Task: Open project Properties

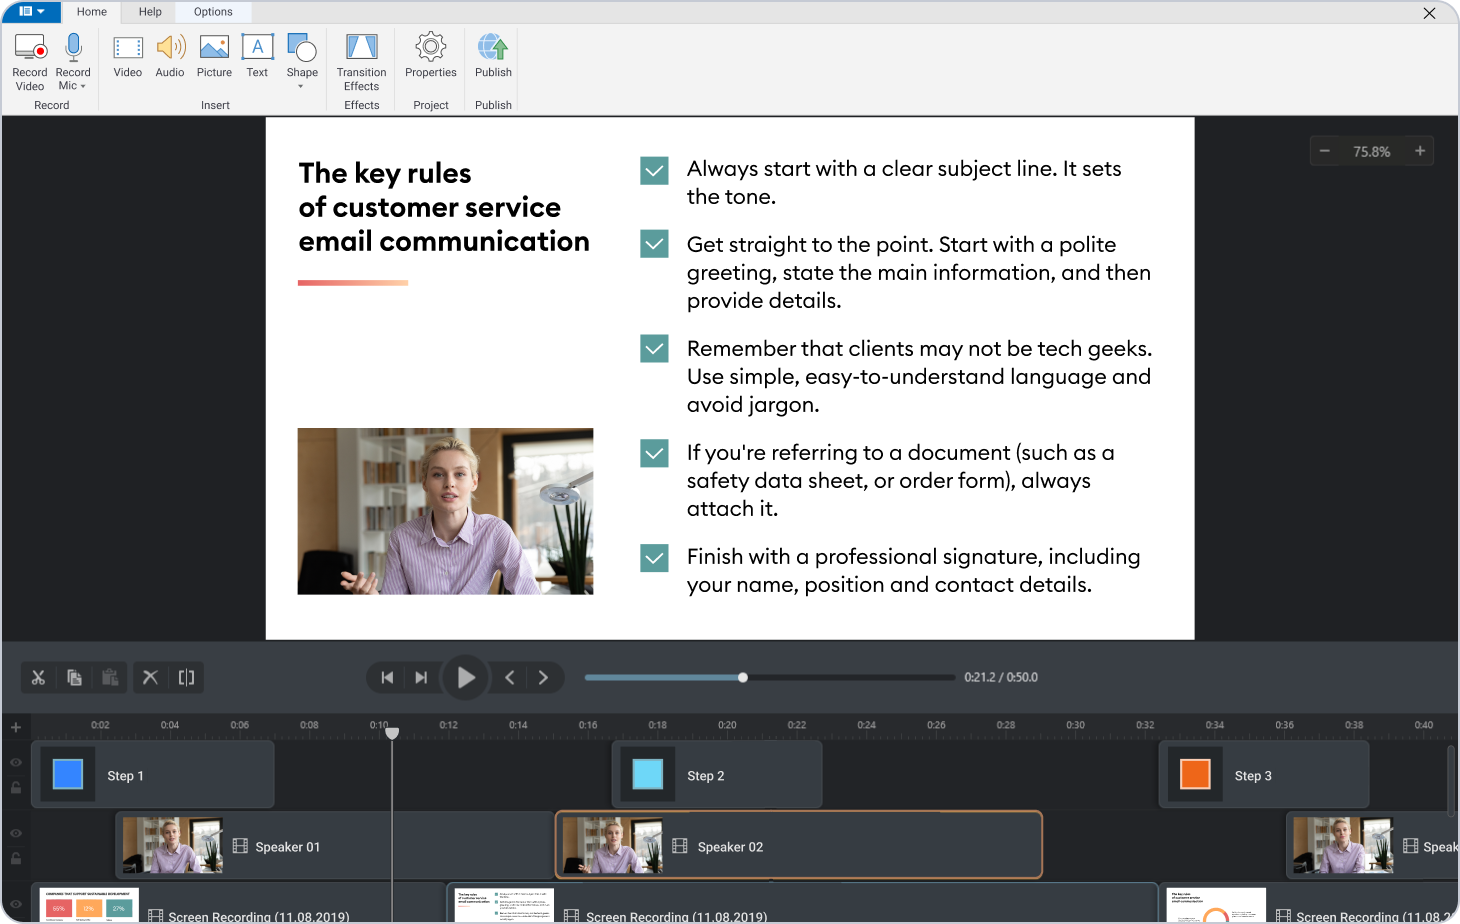Action: point(430,57)
